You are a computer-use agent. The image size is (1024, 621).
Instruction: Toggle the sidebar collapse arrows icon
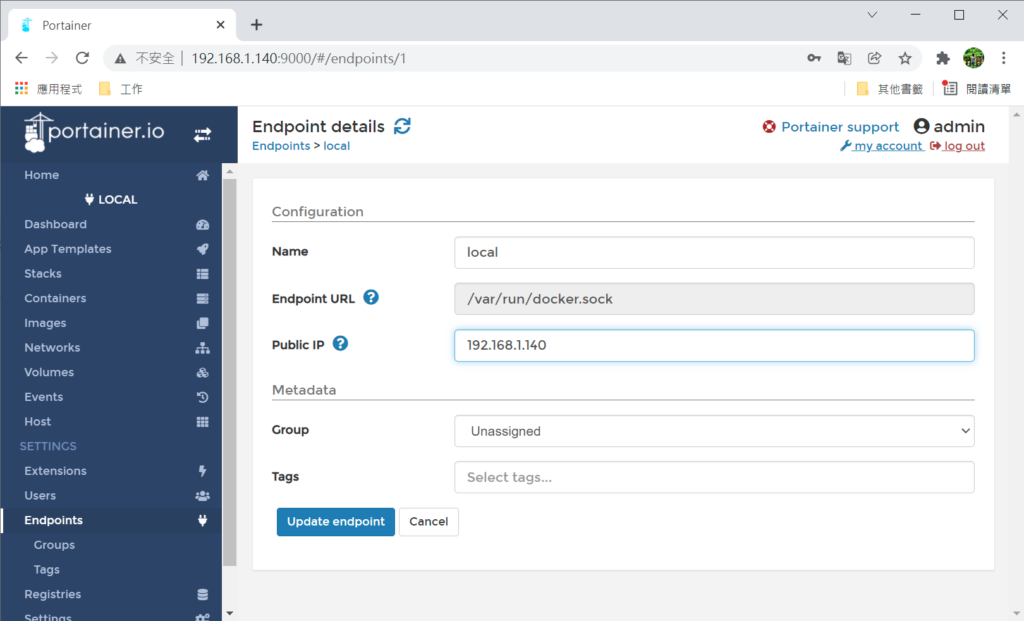click(x=202, y=134)
